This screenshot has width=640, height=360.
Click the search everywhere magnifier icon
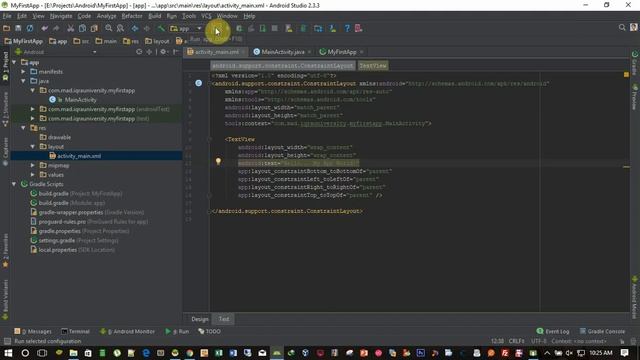[622, 27]
